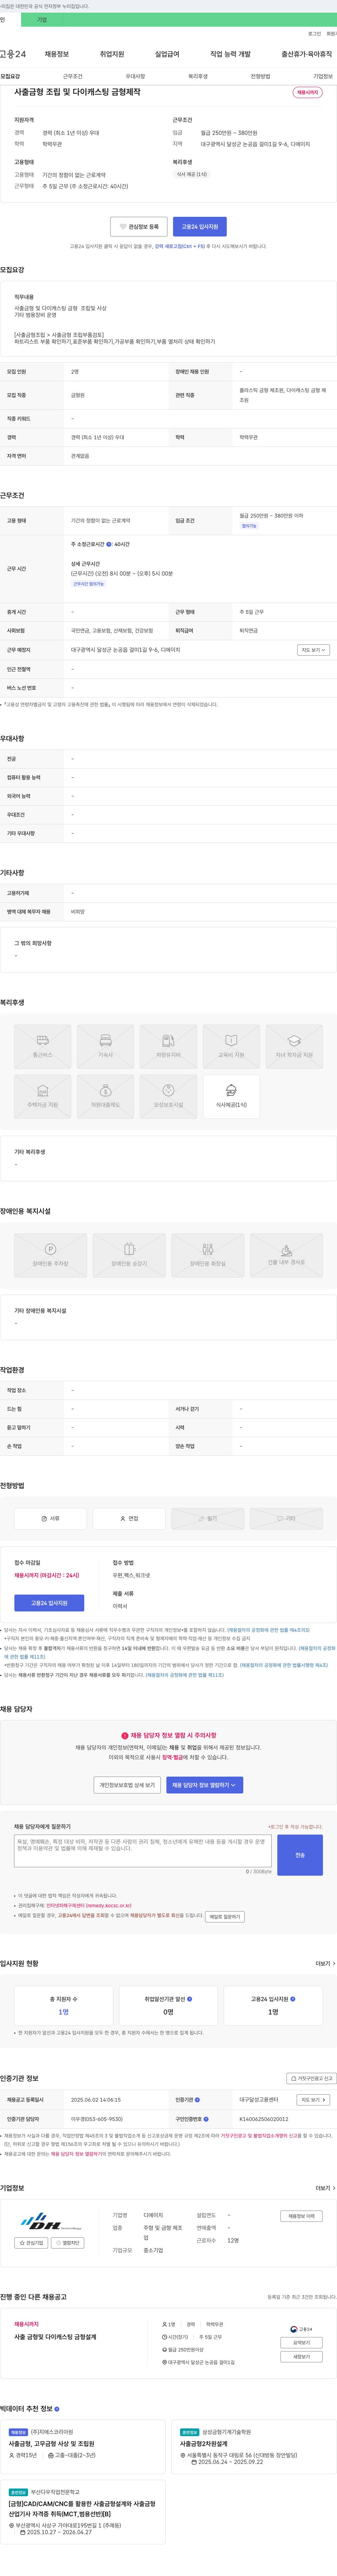Expand 채용 담당자 정보 열람하기
The width and height of the screenshot is (337, 2576).
click(204, 1785)
